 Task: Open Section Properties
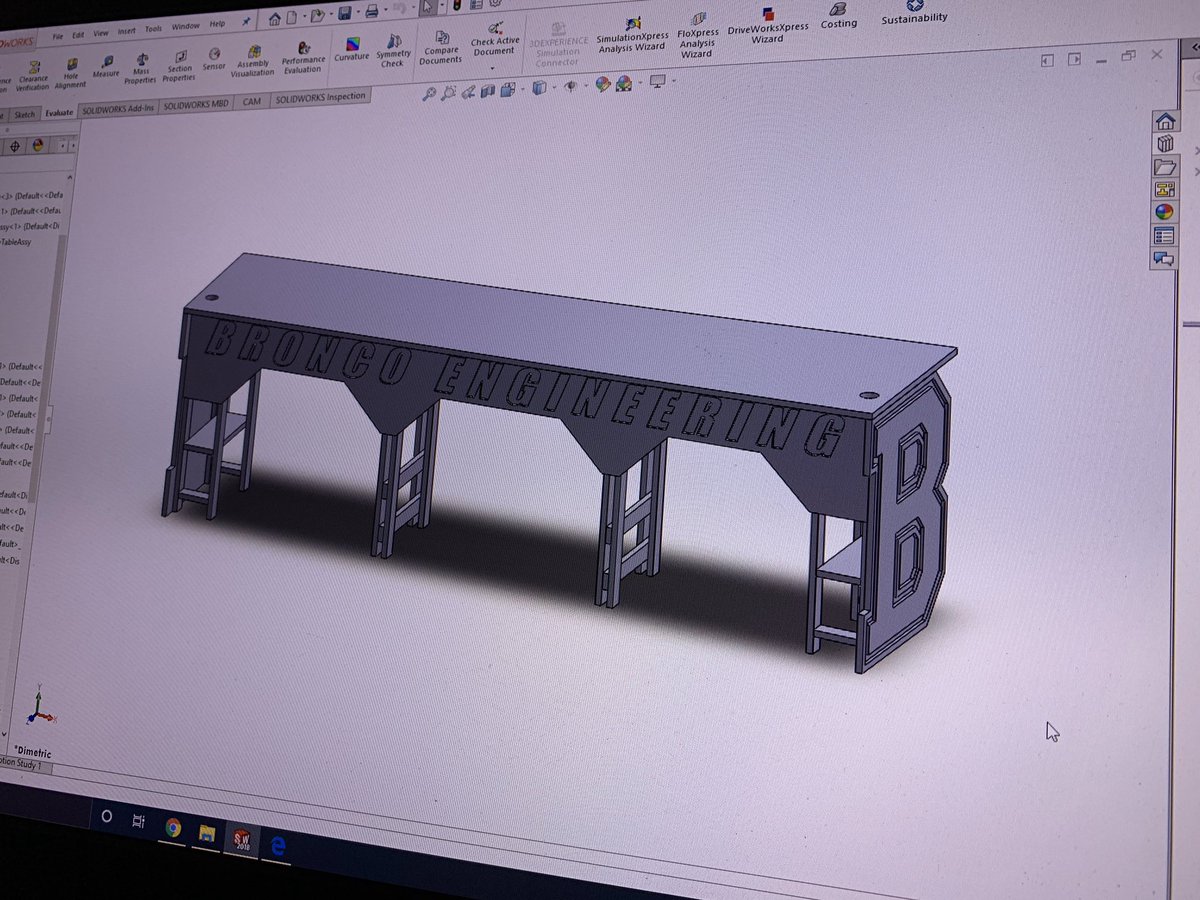click(180, 66)
